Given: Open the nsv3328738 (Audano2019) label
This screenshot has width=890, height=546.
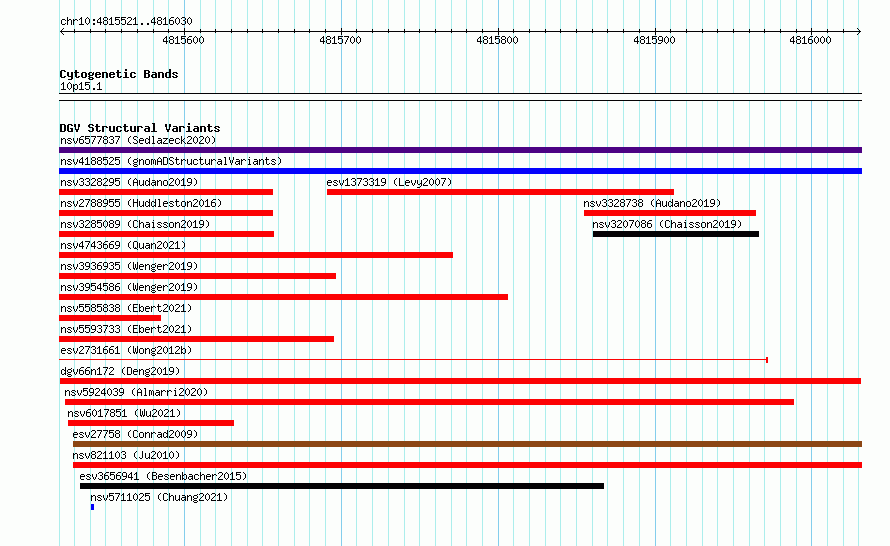Looking at the screenshot, I should tap(652, 203).
